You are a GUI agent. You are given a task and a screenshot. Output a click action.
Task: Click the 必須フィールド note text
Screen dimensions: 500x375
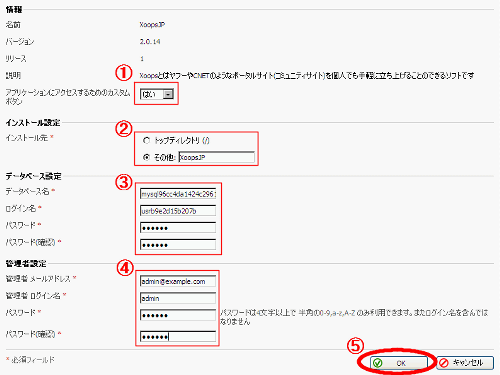coord(33,360)
